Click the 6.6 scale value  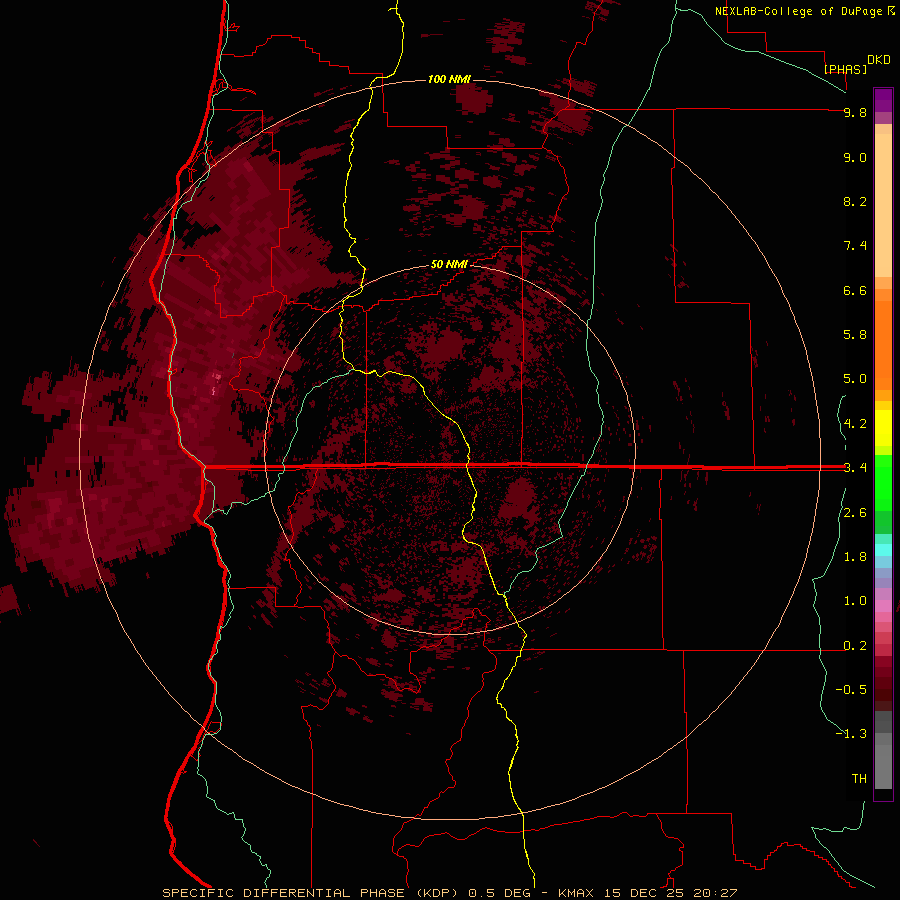pos(855,290)
